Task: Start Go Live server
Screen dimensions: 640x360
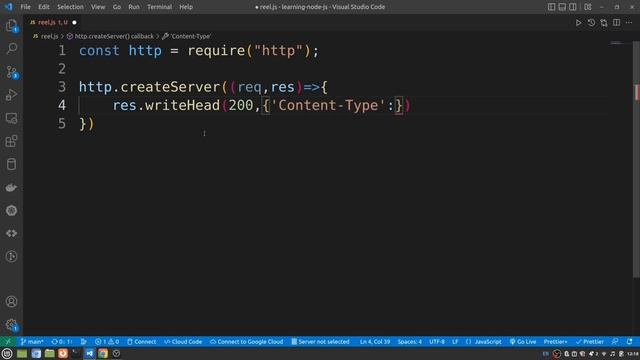Action: click(523, 342)
